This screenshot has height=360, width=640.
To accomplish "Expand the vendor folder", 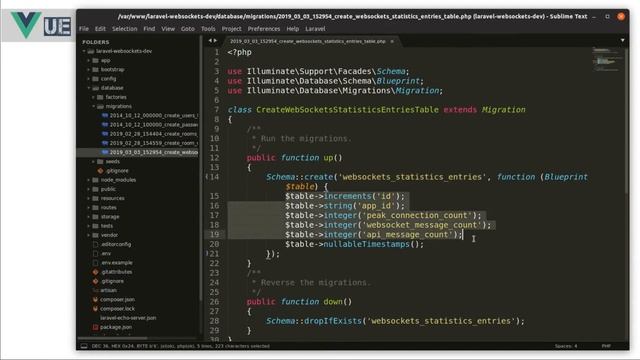I will [x=89, y=235].
